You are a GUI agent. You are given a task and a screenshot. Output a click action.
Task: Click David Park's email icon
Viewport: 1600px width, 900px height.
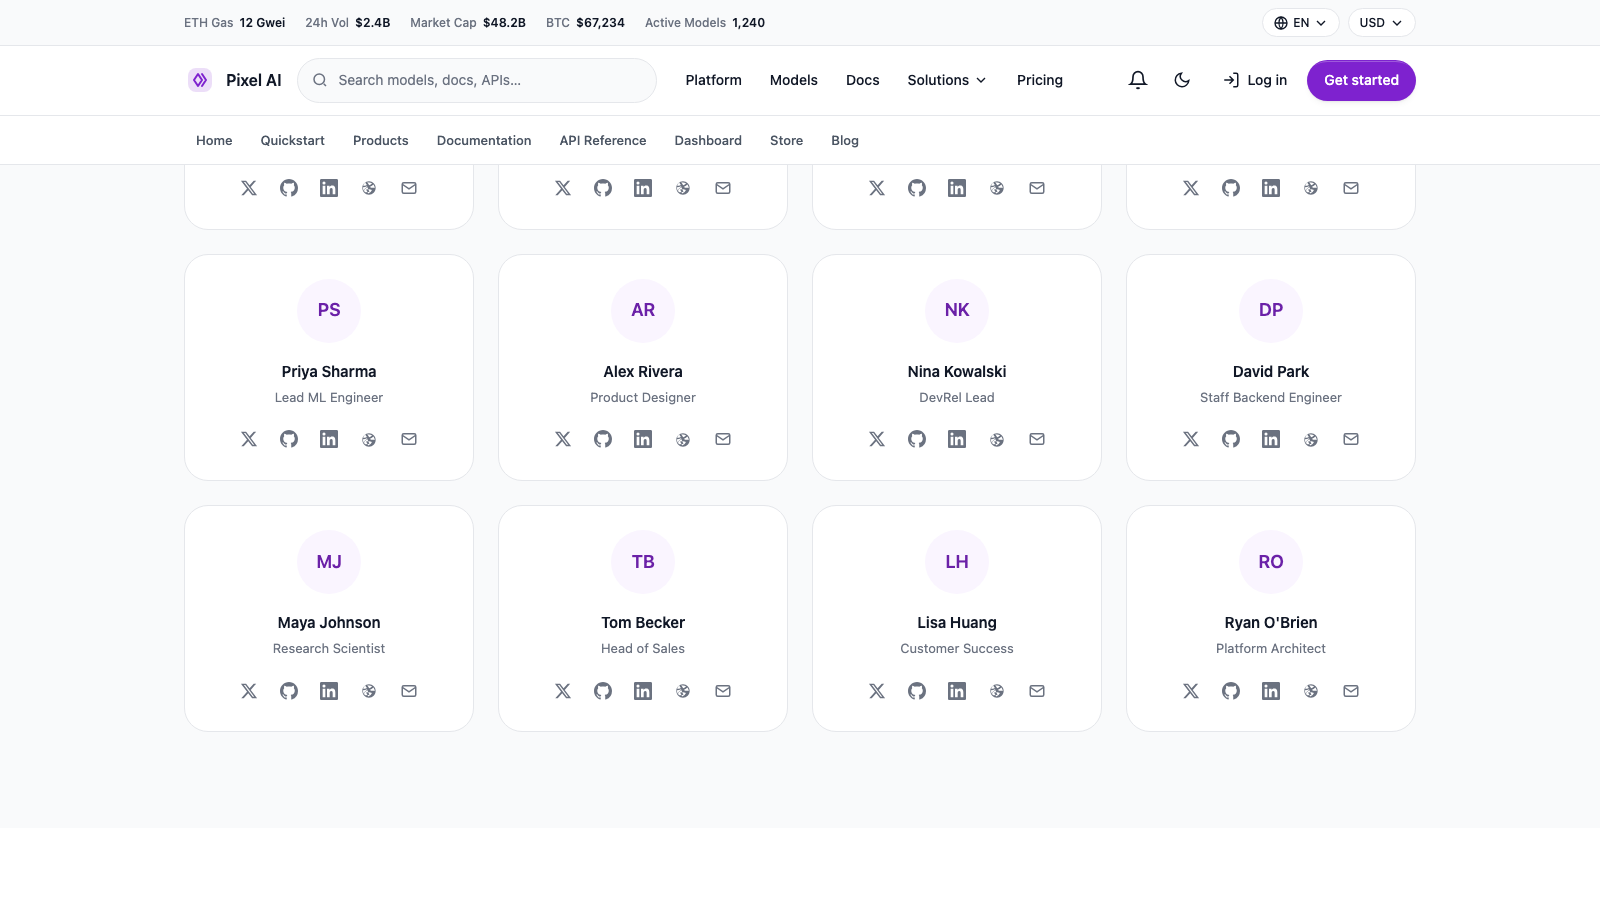pos(1351,439)
